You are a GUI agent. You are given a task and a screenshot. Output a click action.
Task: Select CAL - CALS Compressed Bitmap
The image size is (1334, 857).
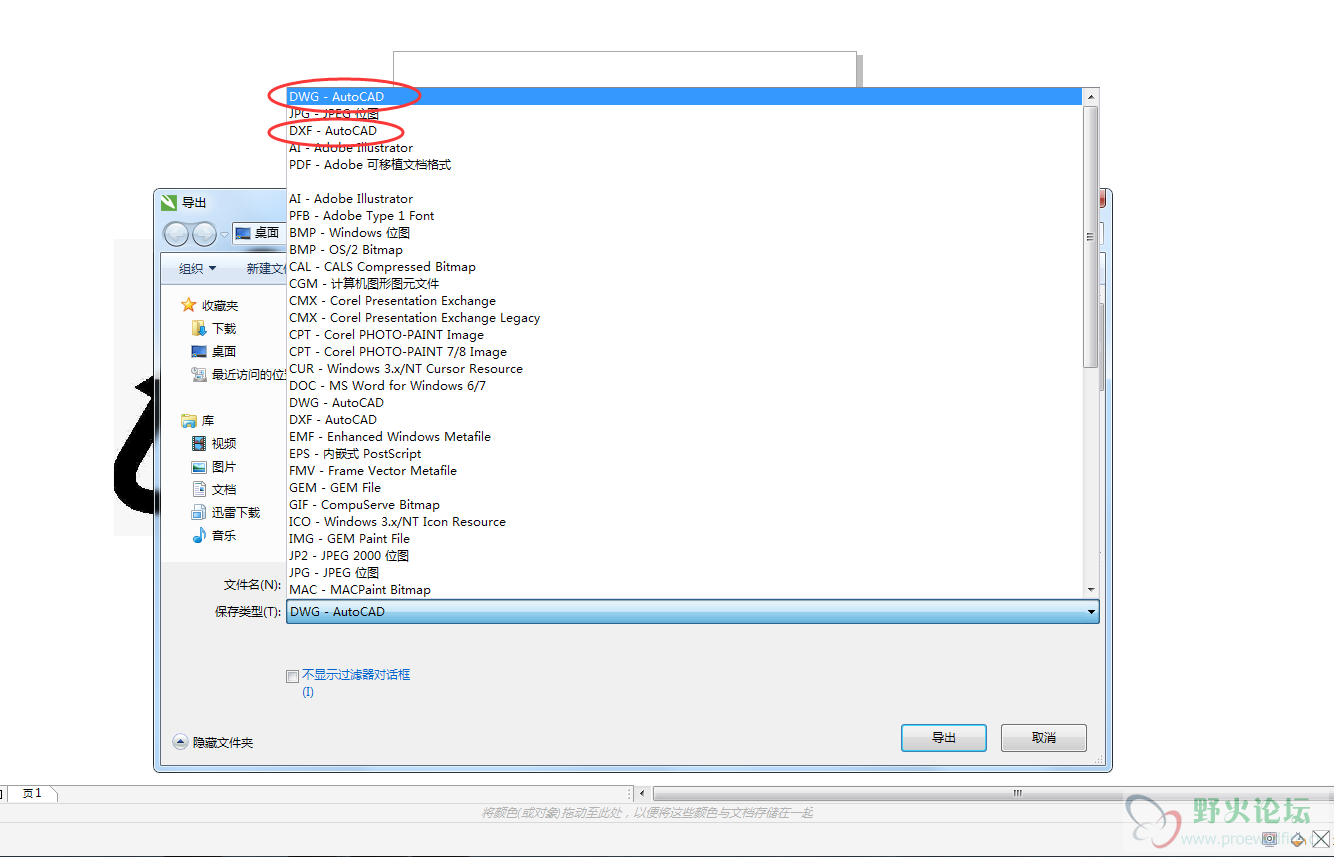point(684,267)
